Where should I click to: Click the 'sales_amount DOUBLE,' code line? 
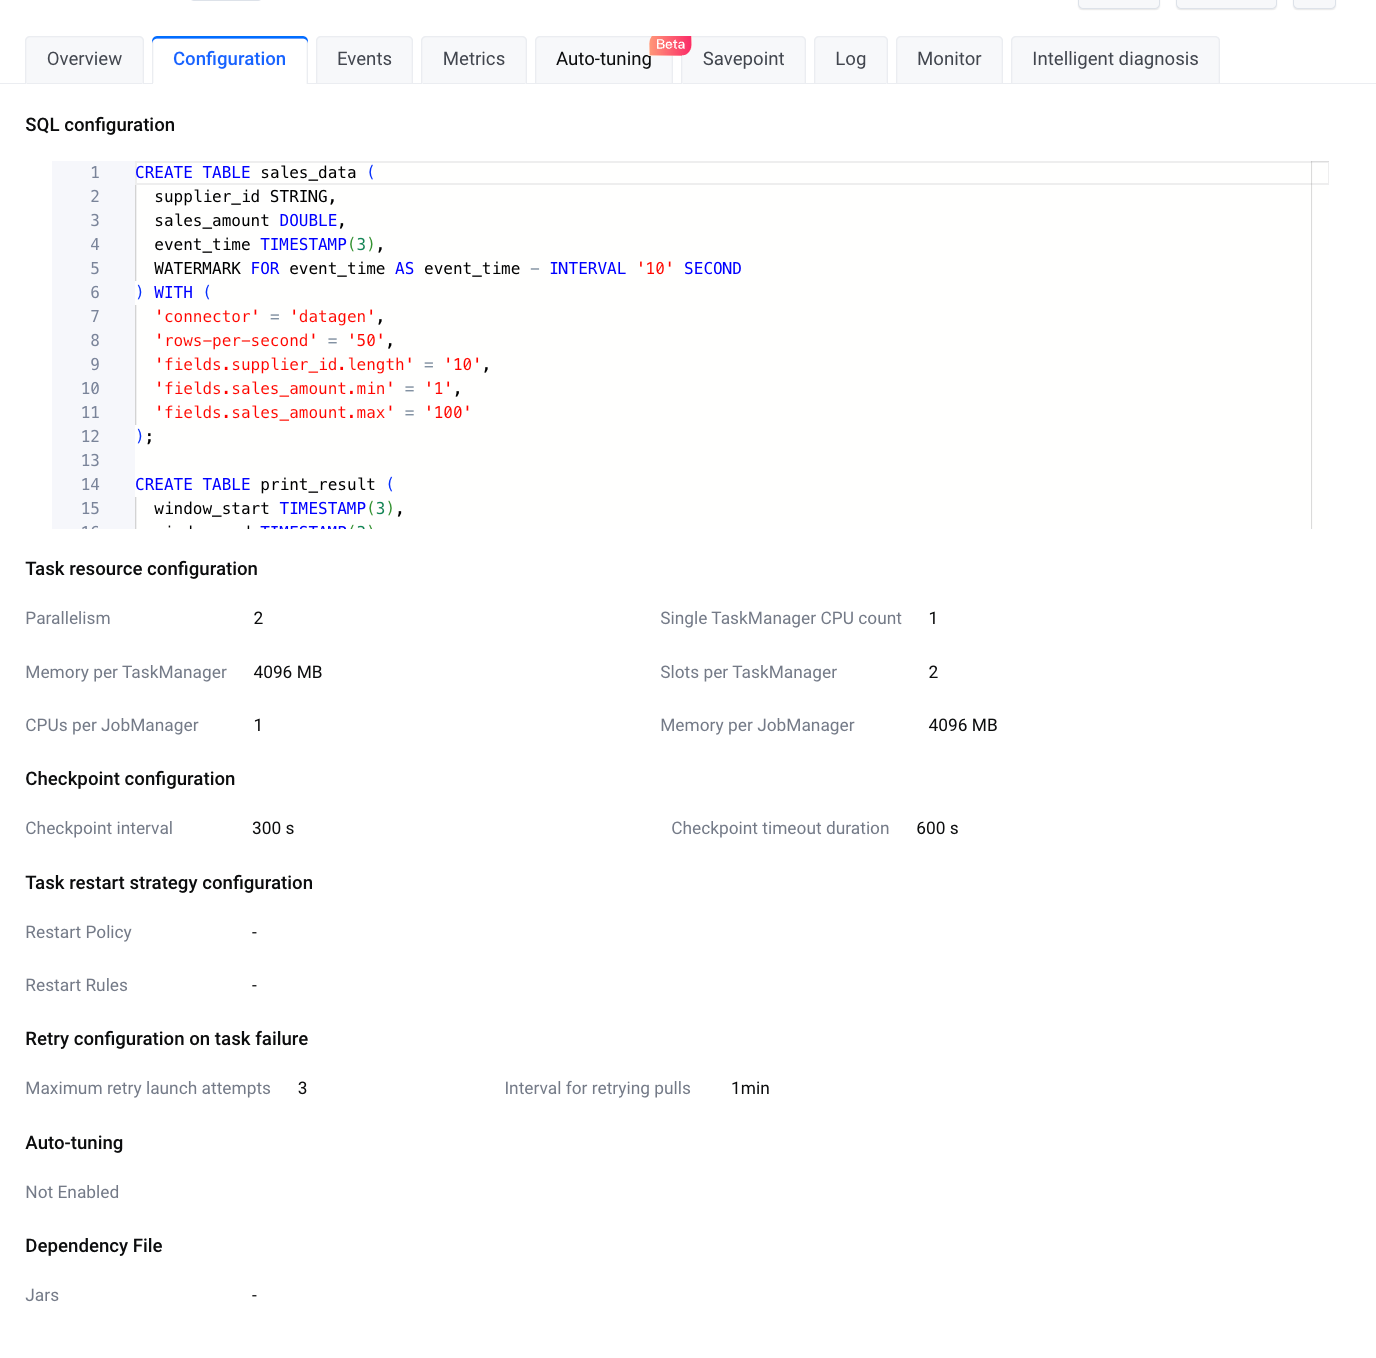pos(250,220)
